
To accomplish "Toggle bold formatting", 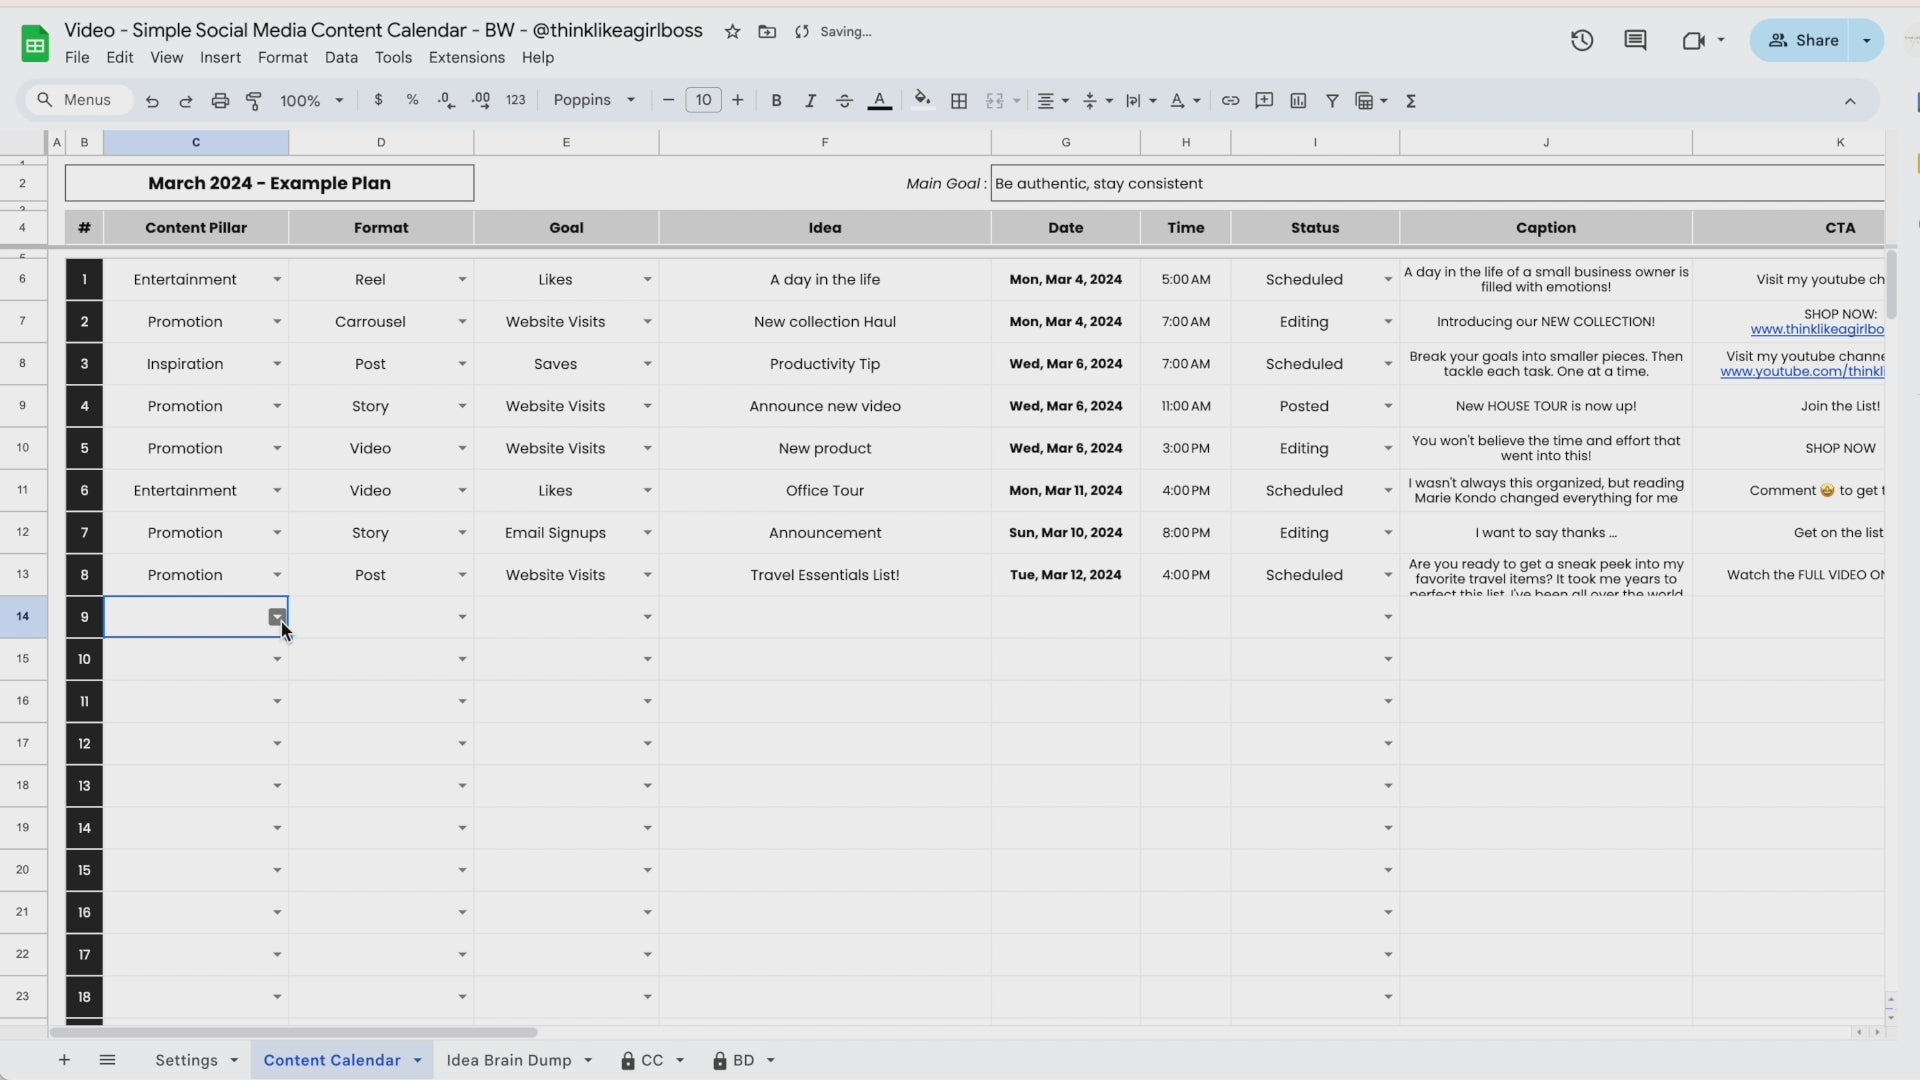I will click(776, 101).
